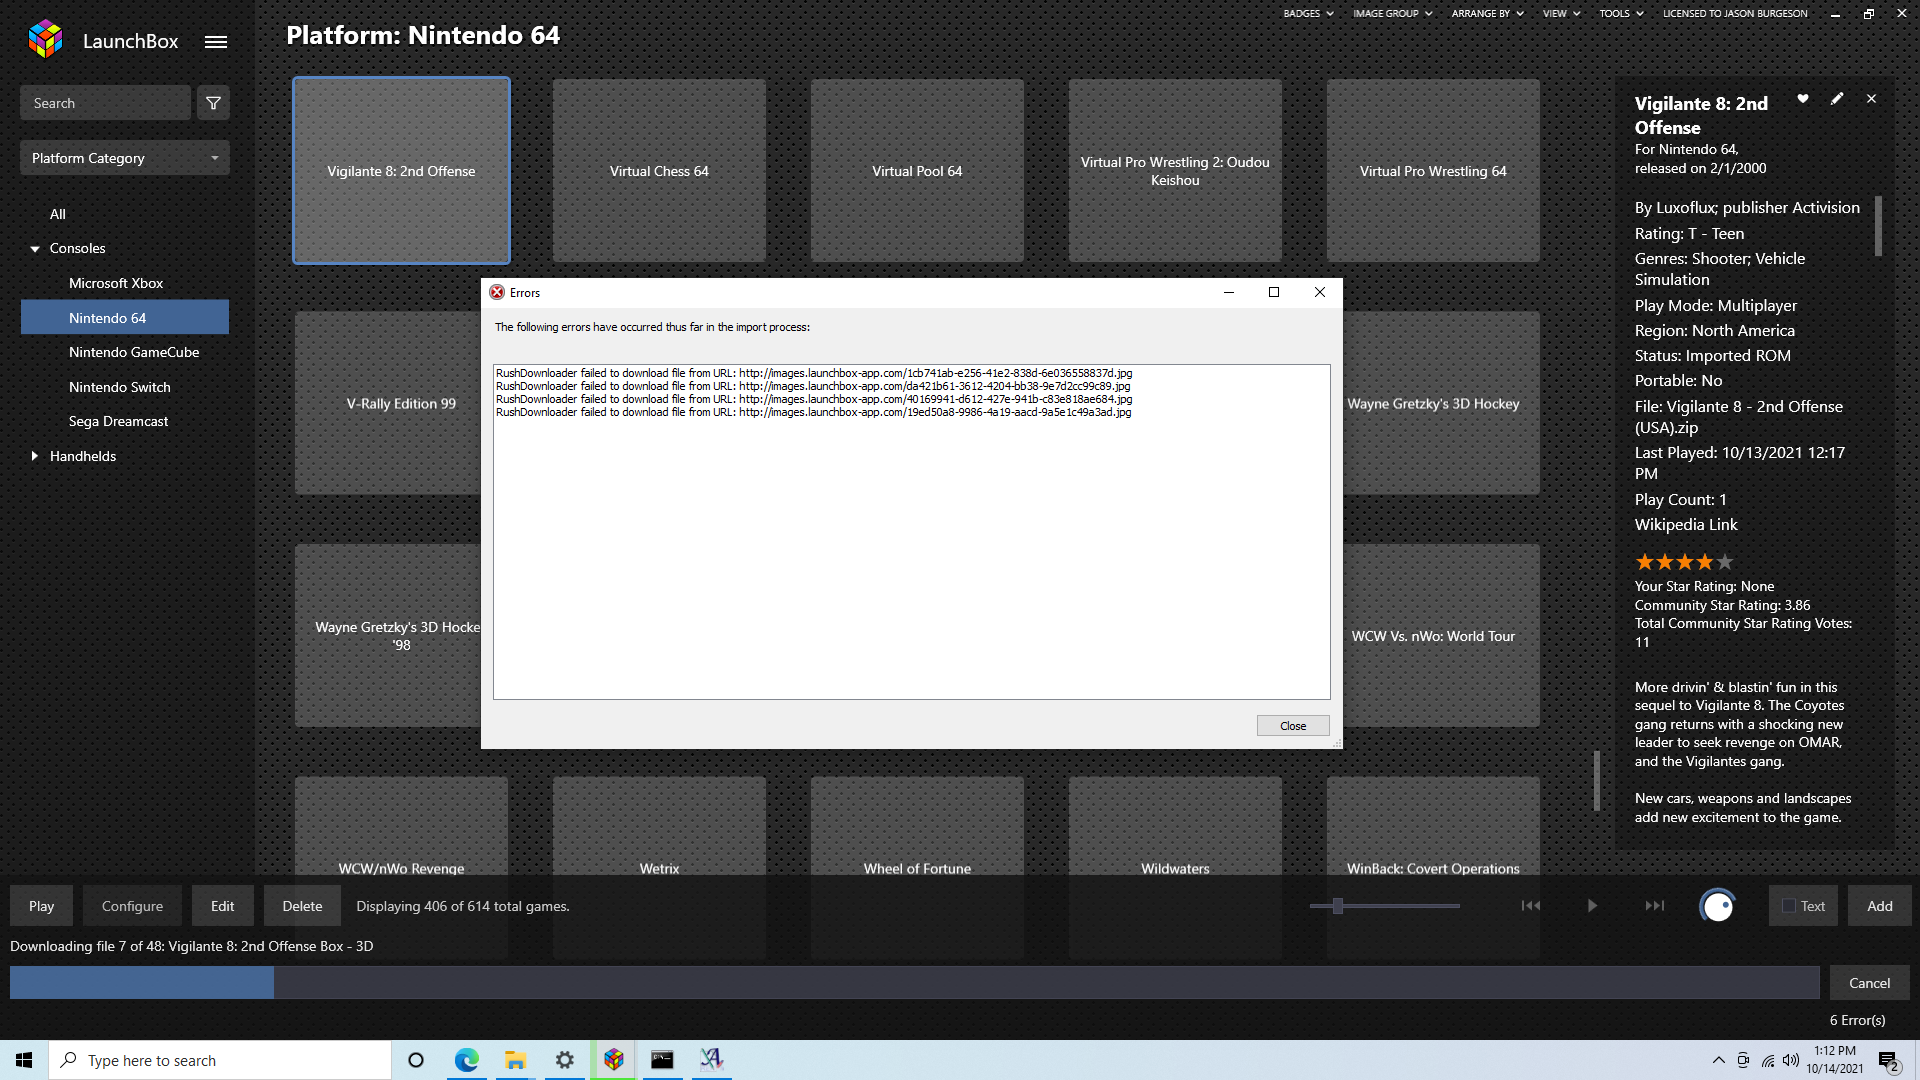
Task: Select Nintendo Switch platform
Action: tap(120, 387)
